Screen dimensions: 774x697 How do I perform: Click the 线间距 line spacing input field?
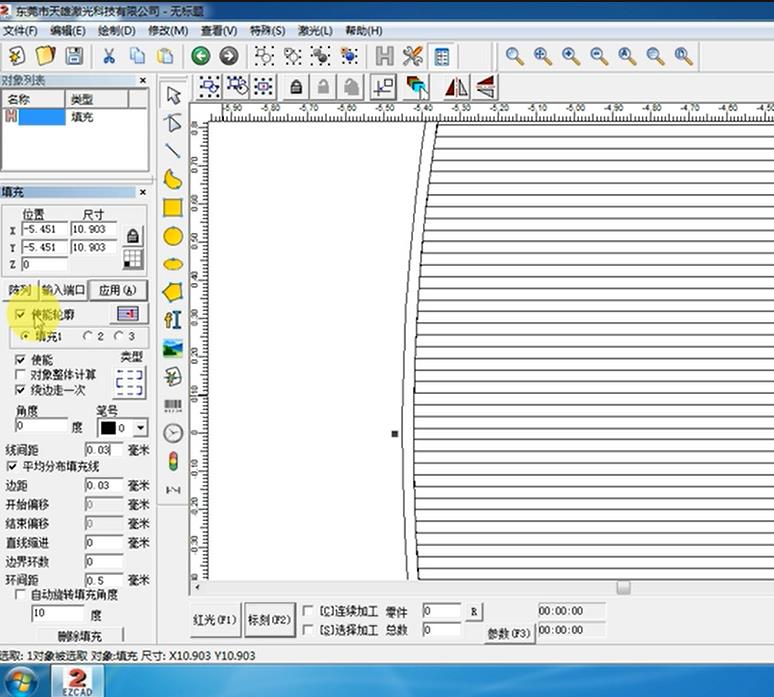(103, 450)
